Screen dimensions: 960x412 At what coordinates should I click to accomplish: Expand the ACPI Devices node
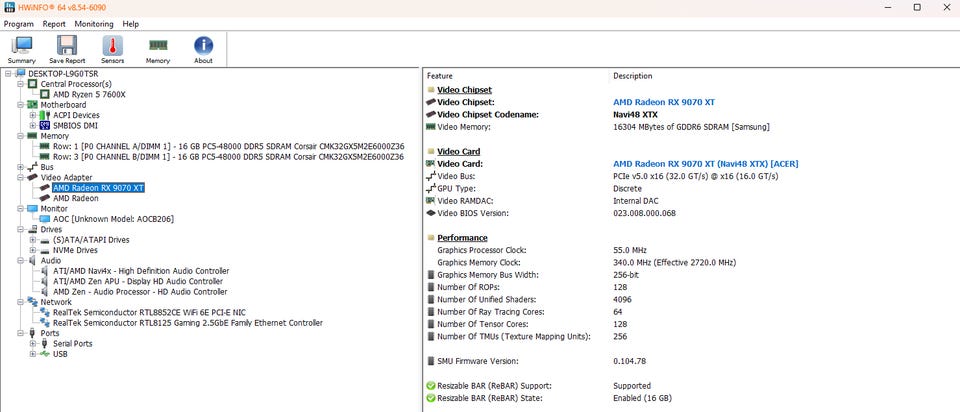pos(32,115)
